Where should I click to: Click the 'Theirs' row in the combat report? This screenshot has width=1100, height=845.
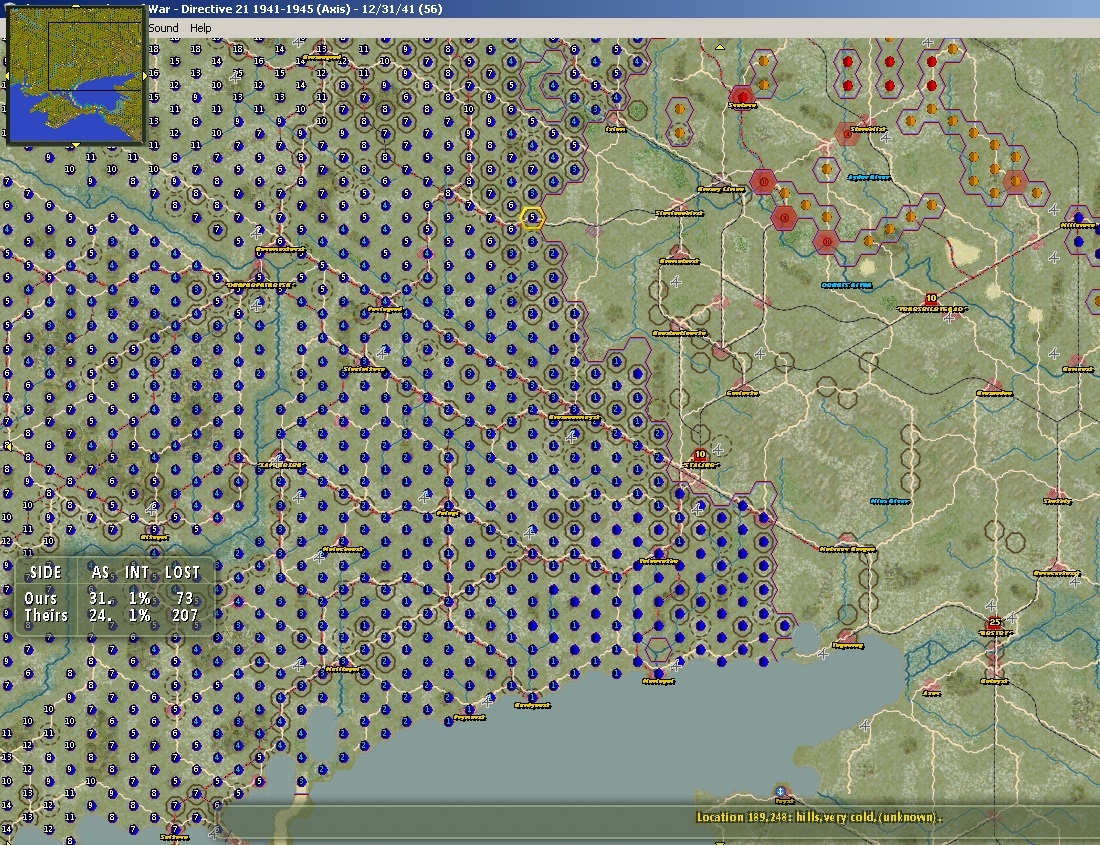tap(112, 616)
